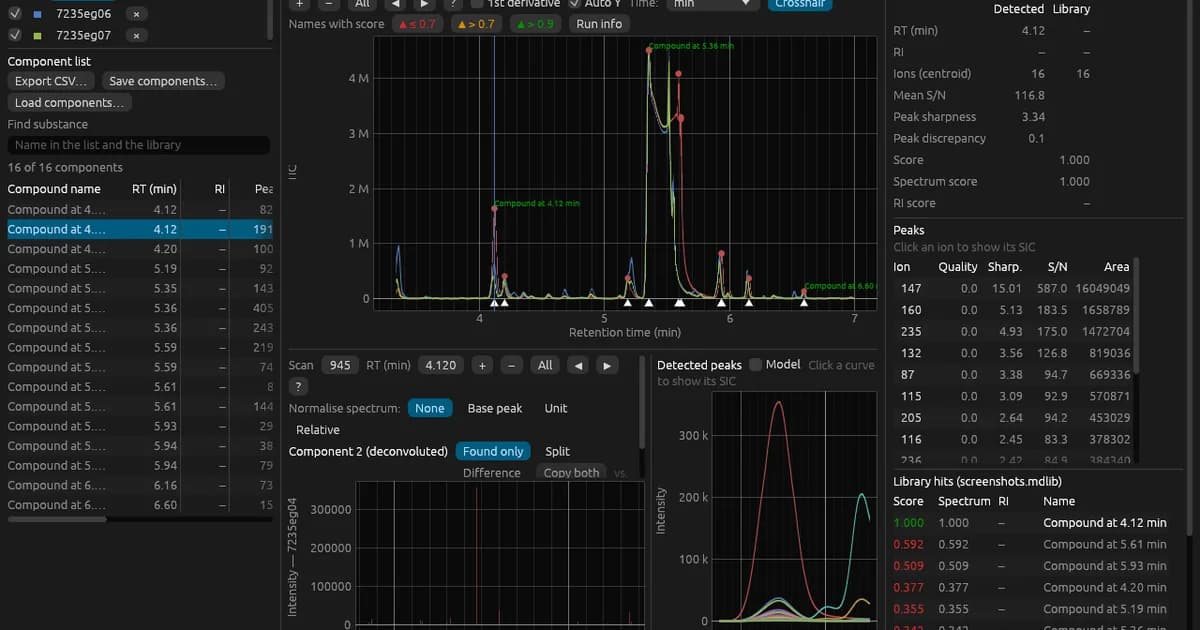Click the plus button beside the RT field
The width and height of the screenshot is (1200, 630).
click(x=482, y=365)
